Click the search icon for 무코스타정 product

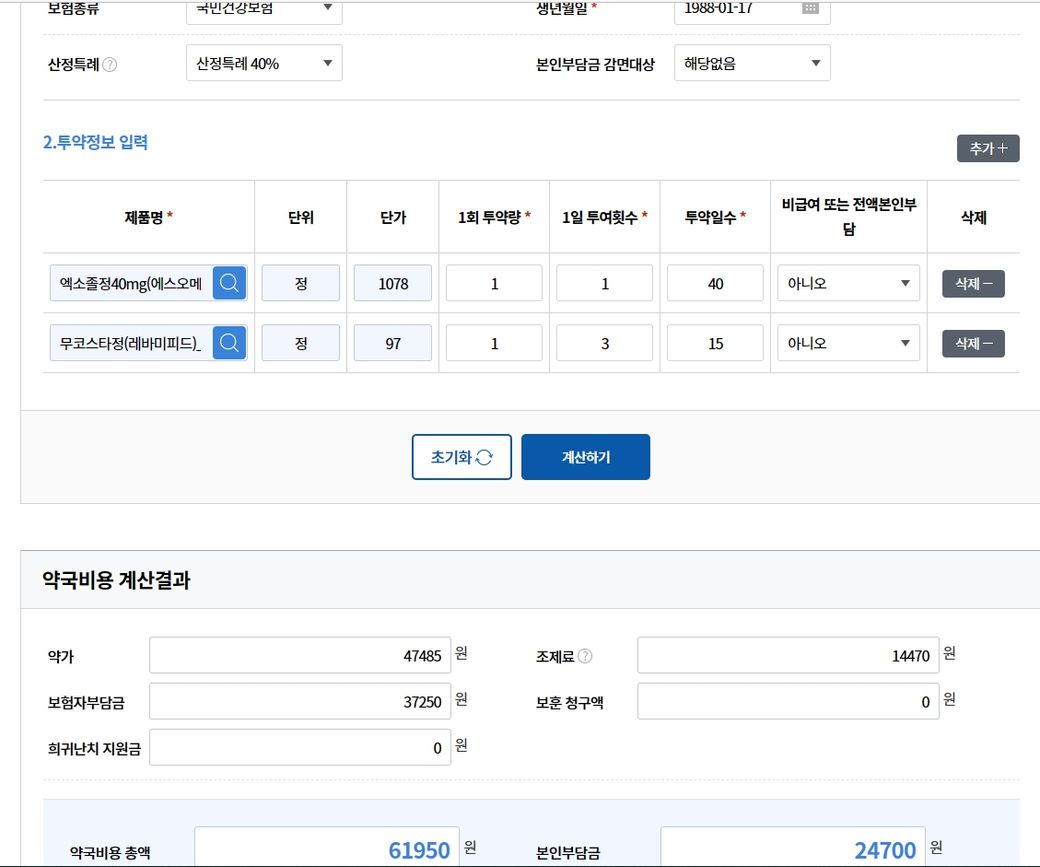(x=229, y=344)
